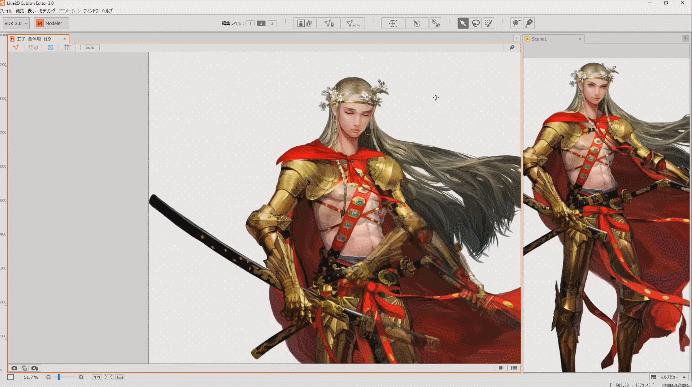The height and width of the screenshot is (387, 692).
Task: Close the model canvas document tab
Action: point(65,39)
